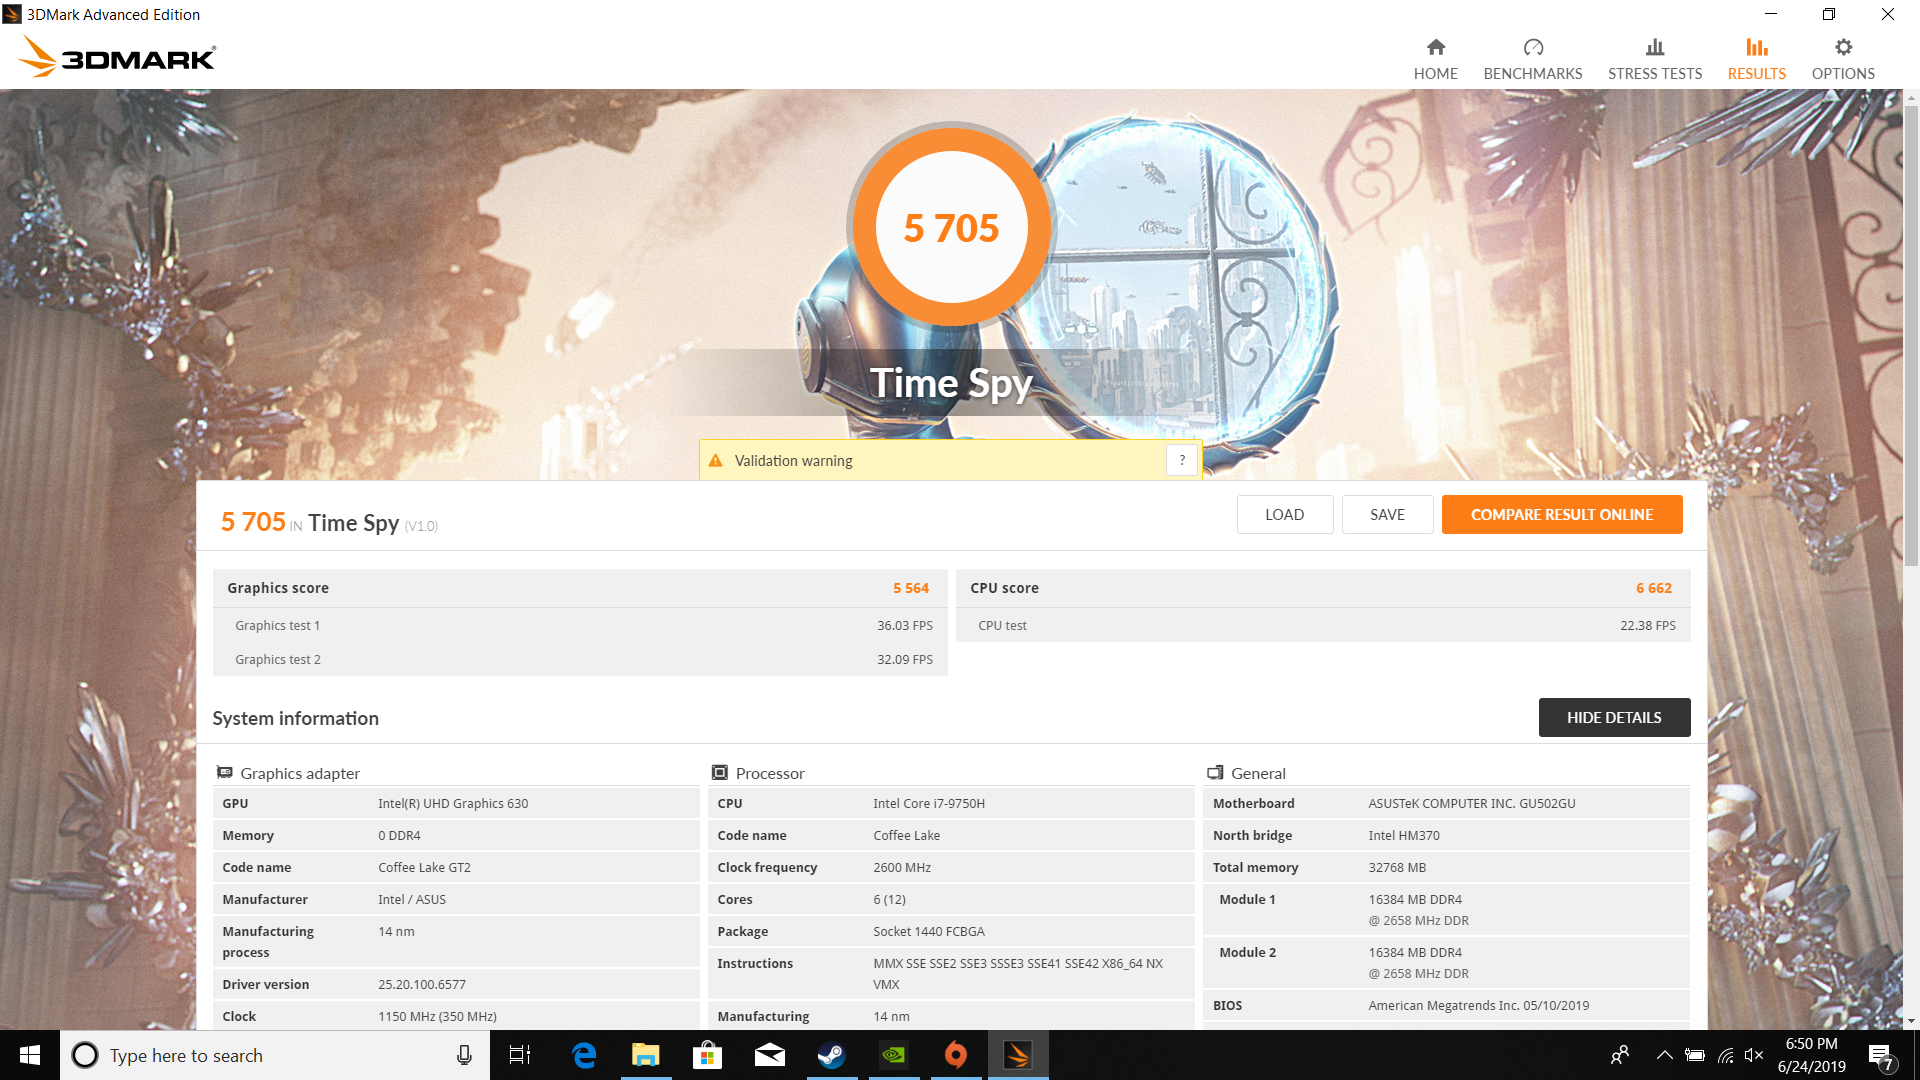Switch to STRESS TESTS tab

pyautogui.click(x=1654, y=59)
